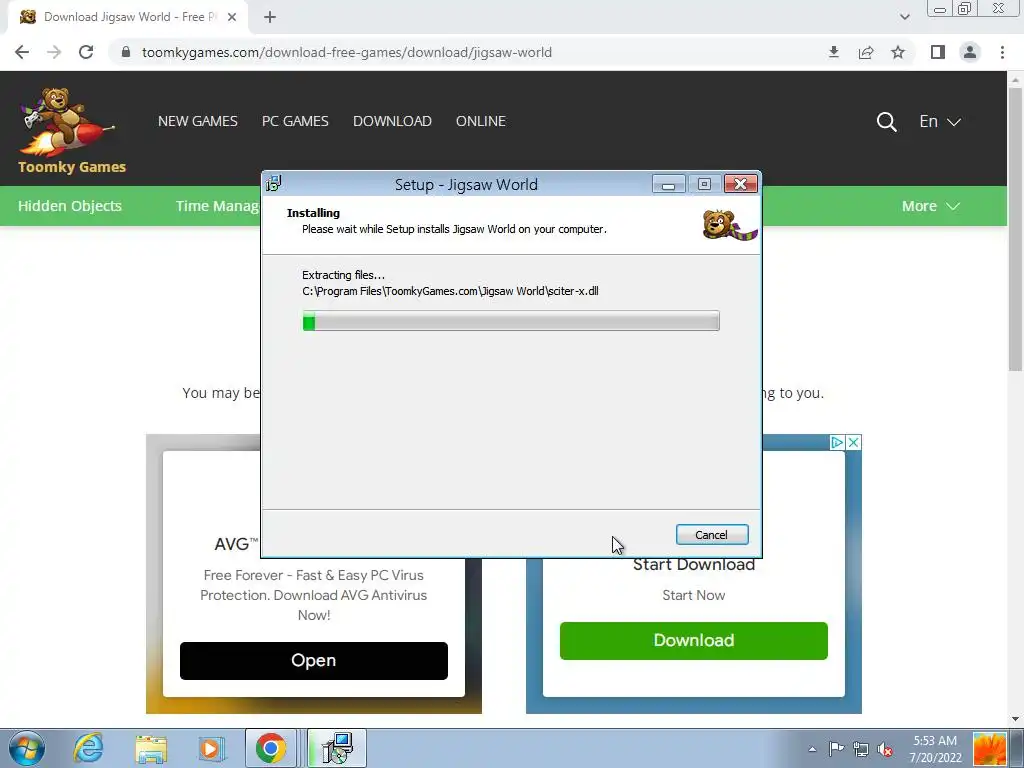
Task: Click the bear mascot image in setup dialog
Action: point(729,225)
